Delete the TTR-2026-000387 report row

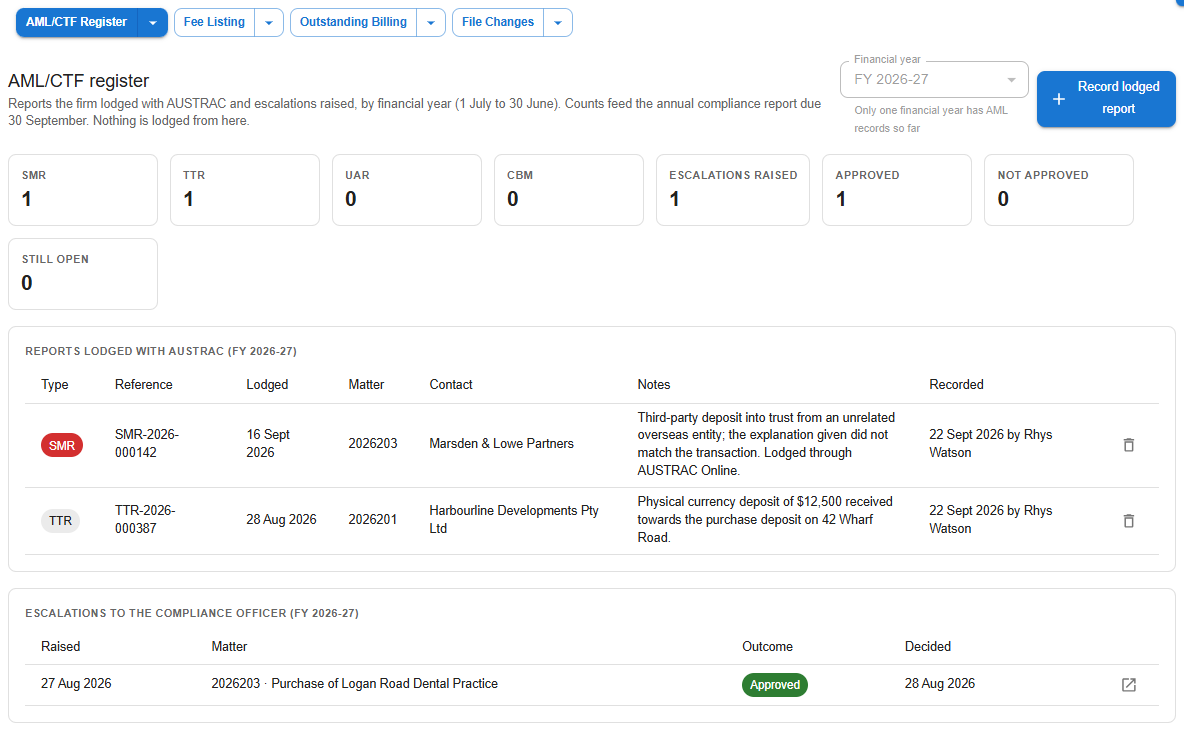point(1128,521)
